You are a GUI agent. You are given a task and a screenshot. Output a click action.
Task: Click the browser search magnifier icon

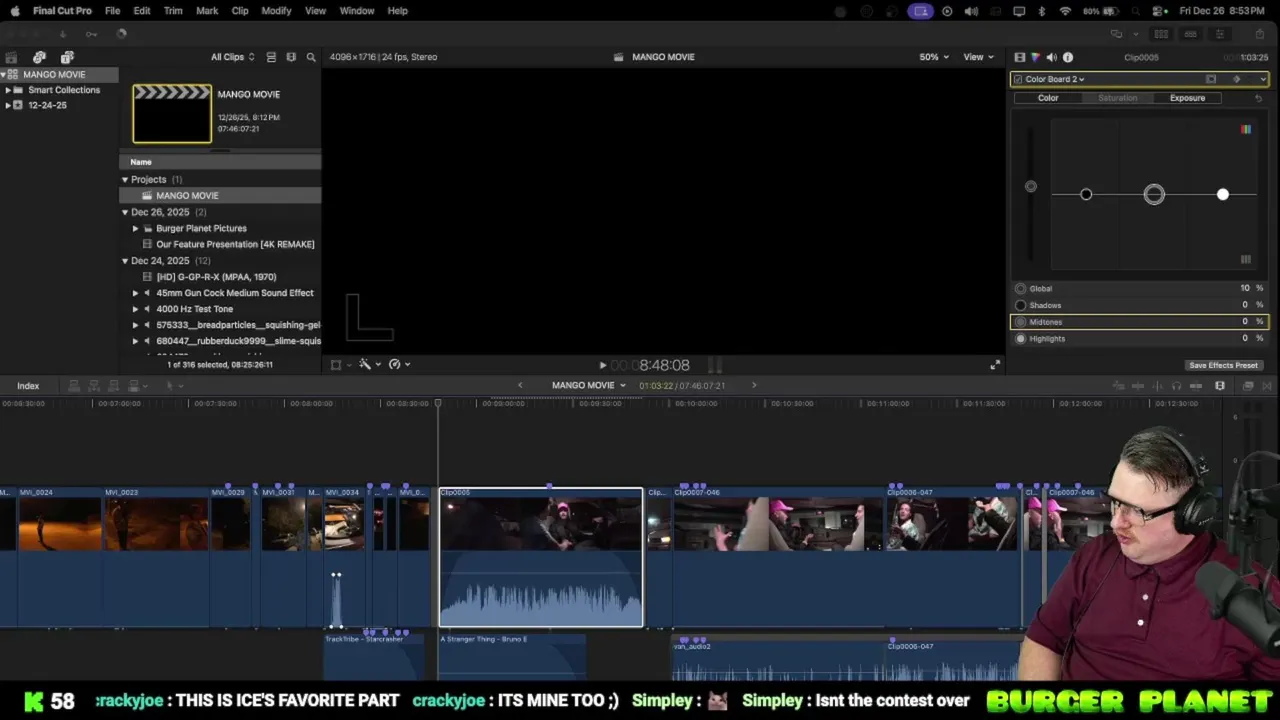click(311, 57)
